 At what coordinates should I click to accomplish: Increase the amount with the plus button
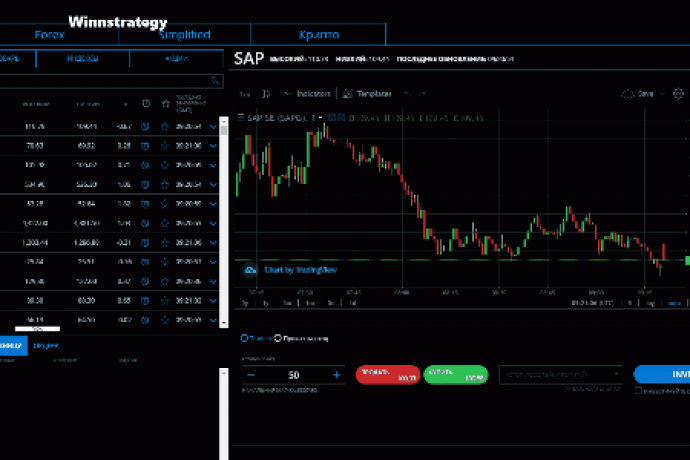(337, 375)
